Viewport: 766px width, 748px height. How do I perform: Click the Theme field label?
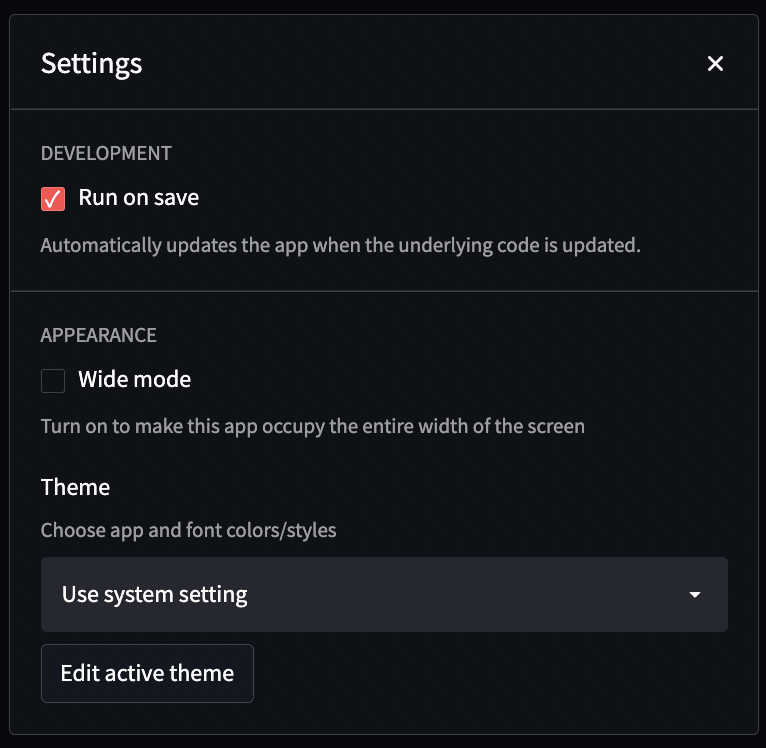coord(75,488)
